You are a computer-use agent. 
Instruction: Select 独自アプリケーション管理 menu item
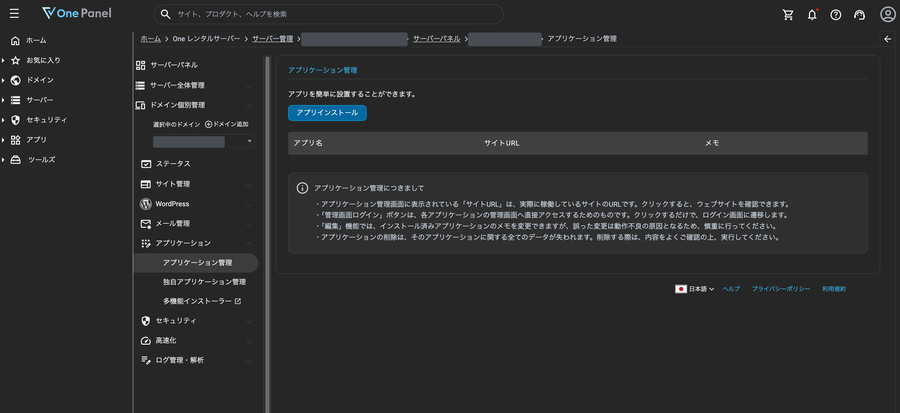tap(204, 282)
